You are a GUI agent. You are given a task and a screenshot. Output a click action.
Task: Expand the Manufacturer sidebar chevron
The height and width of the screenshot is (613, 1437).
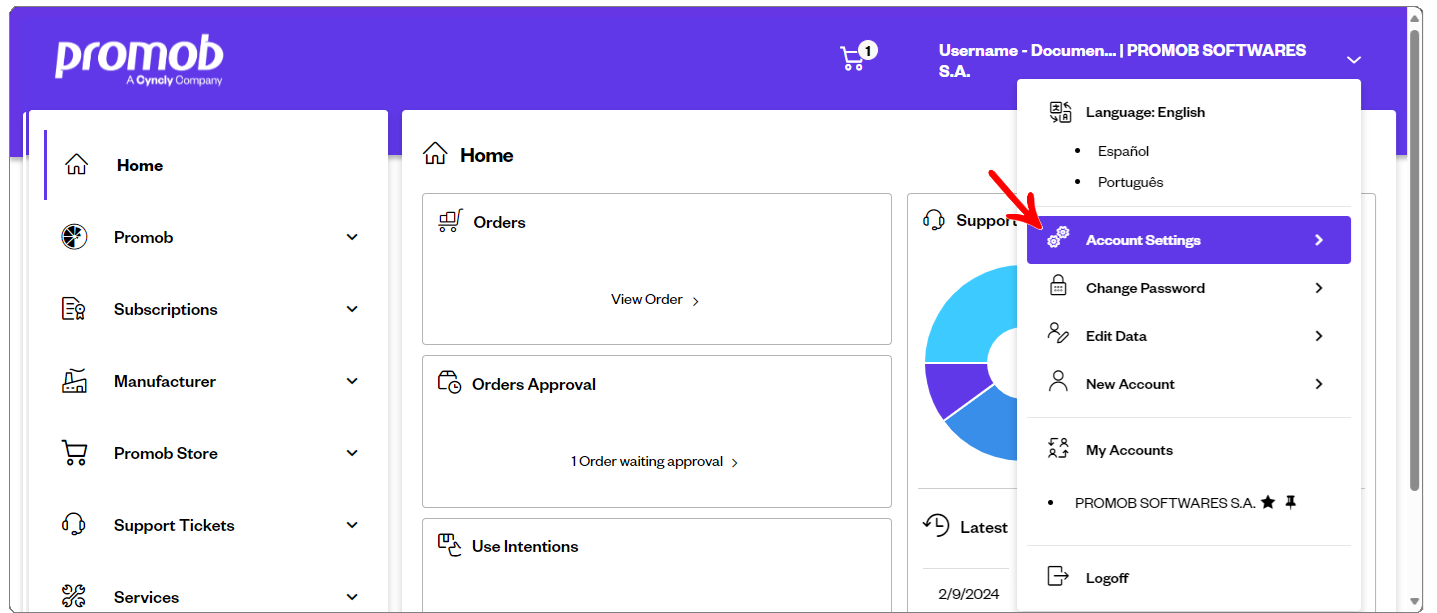pyautogui.click(x=352, y=381)
